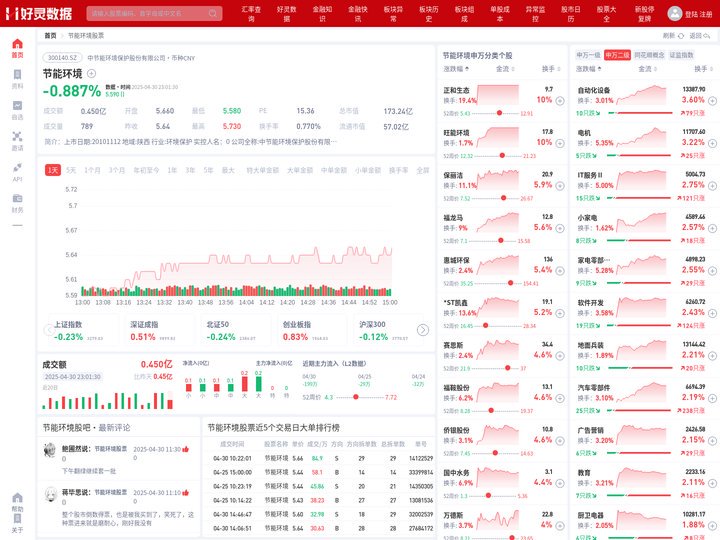The image size is (720, 540).
Task: Add 正和生态 with its plus icon
Action: point(560,101)
